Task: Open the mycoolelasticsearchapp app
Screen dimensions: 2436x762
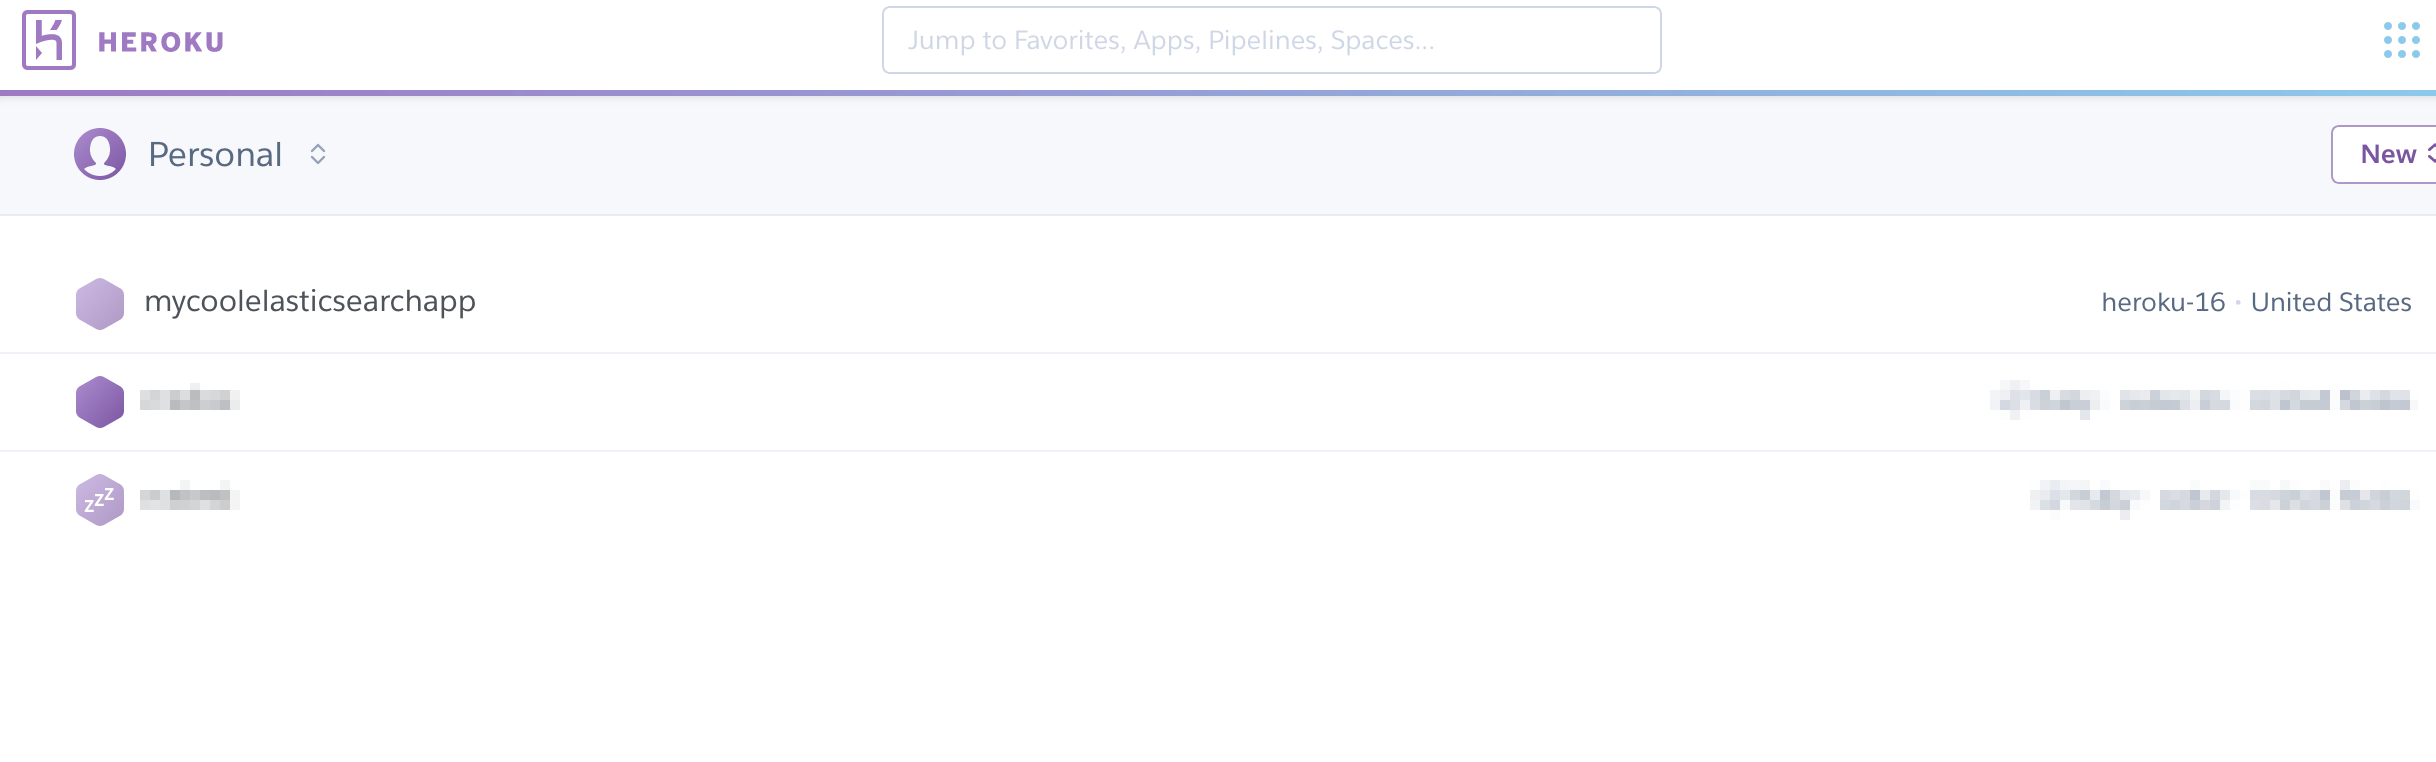Action: tap(310, 301)
